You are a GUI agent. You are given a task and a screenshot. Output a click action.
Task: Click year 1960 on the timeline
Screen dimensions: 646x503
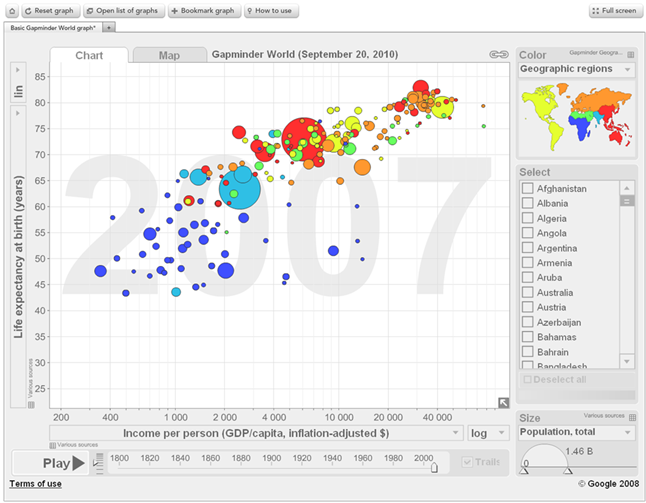coord(363,458)
